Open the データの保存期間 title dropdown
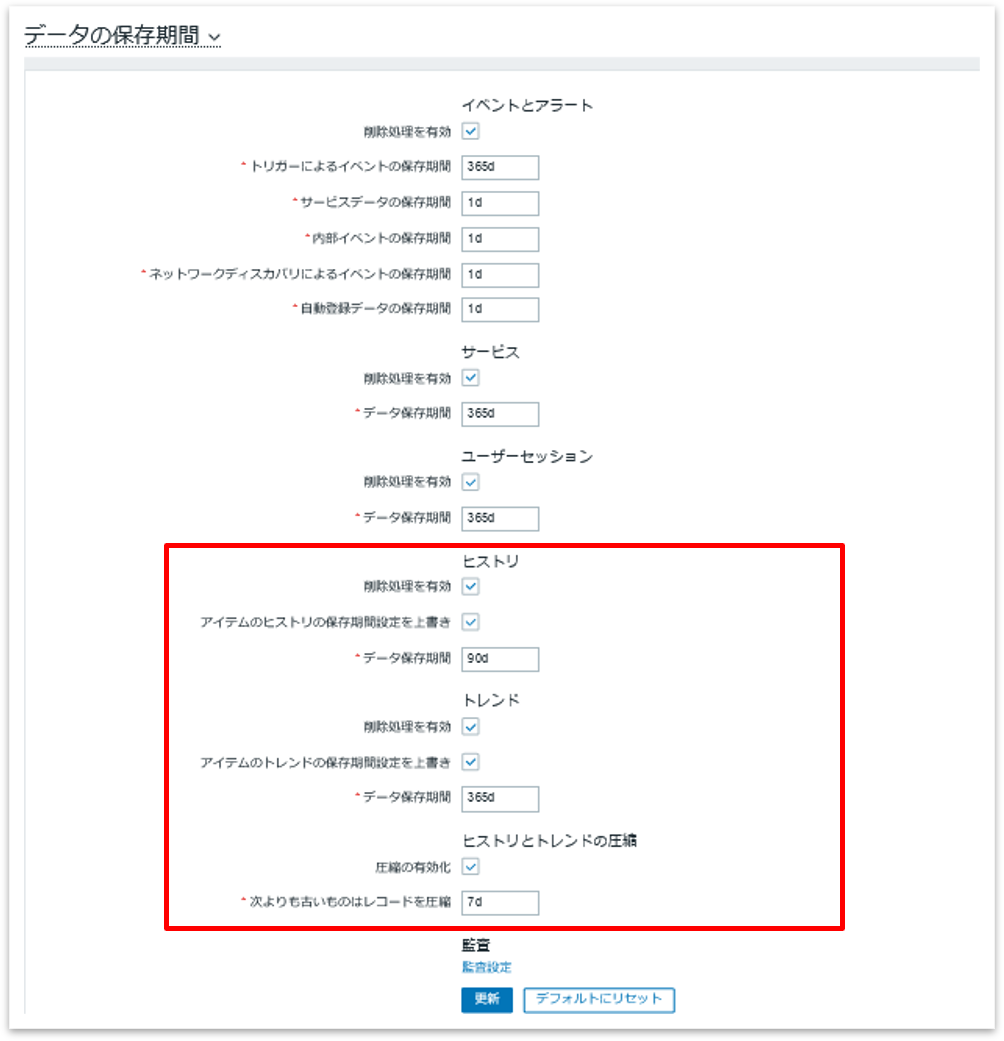This screenshot has height=1041, width=1004. [122, 35]
